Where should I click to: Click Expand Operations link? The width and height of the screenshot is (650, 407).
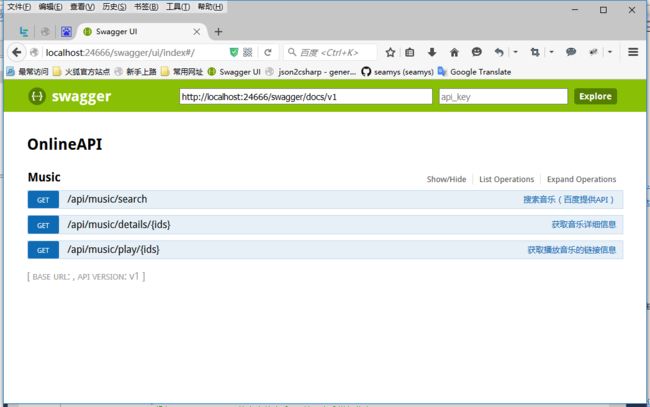pos(581,179)
